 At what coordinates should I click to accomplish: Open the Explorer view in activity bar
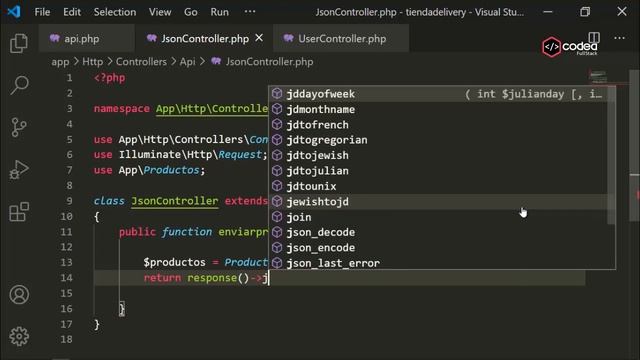click(x=19, y=43)
